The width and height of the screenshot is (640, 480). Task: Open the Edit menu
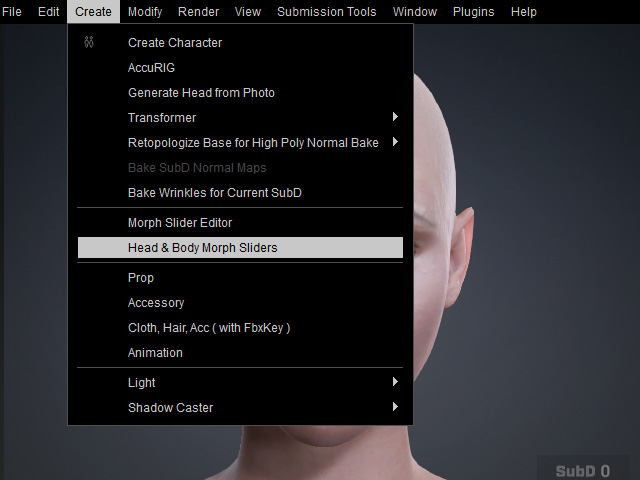pyautogui.click(x=49, y=11)
